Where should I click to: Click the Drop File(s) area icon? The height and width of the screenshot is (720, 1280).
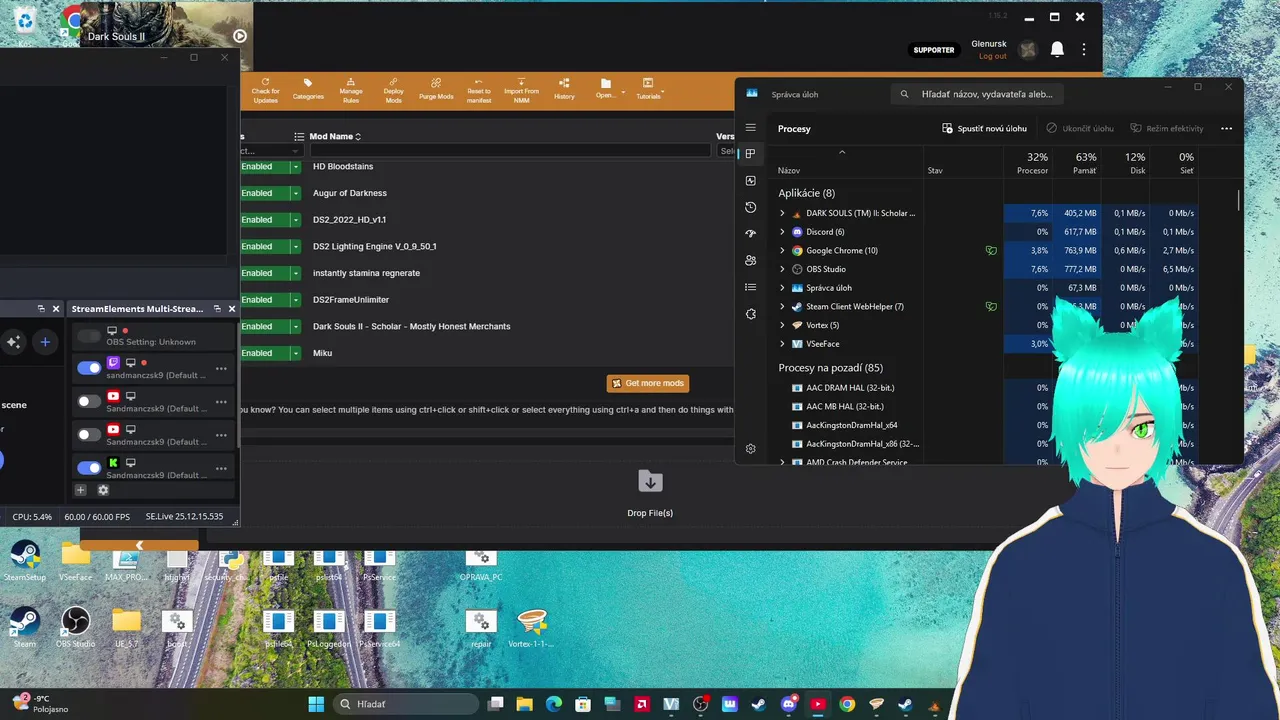point(650,482)
